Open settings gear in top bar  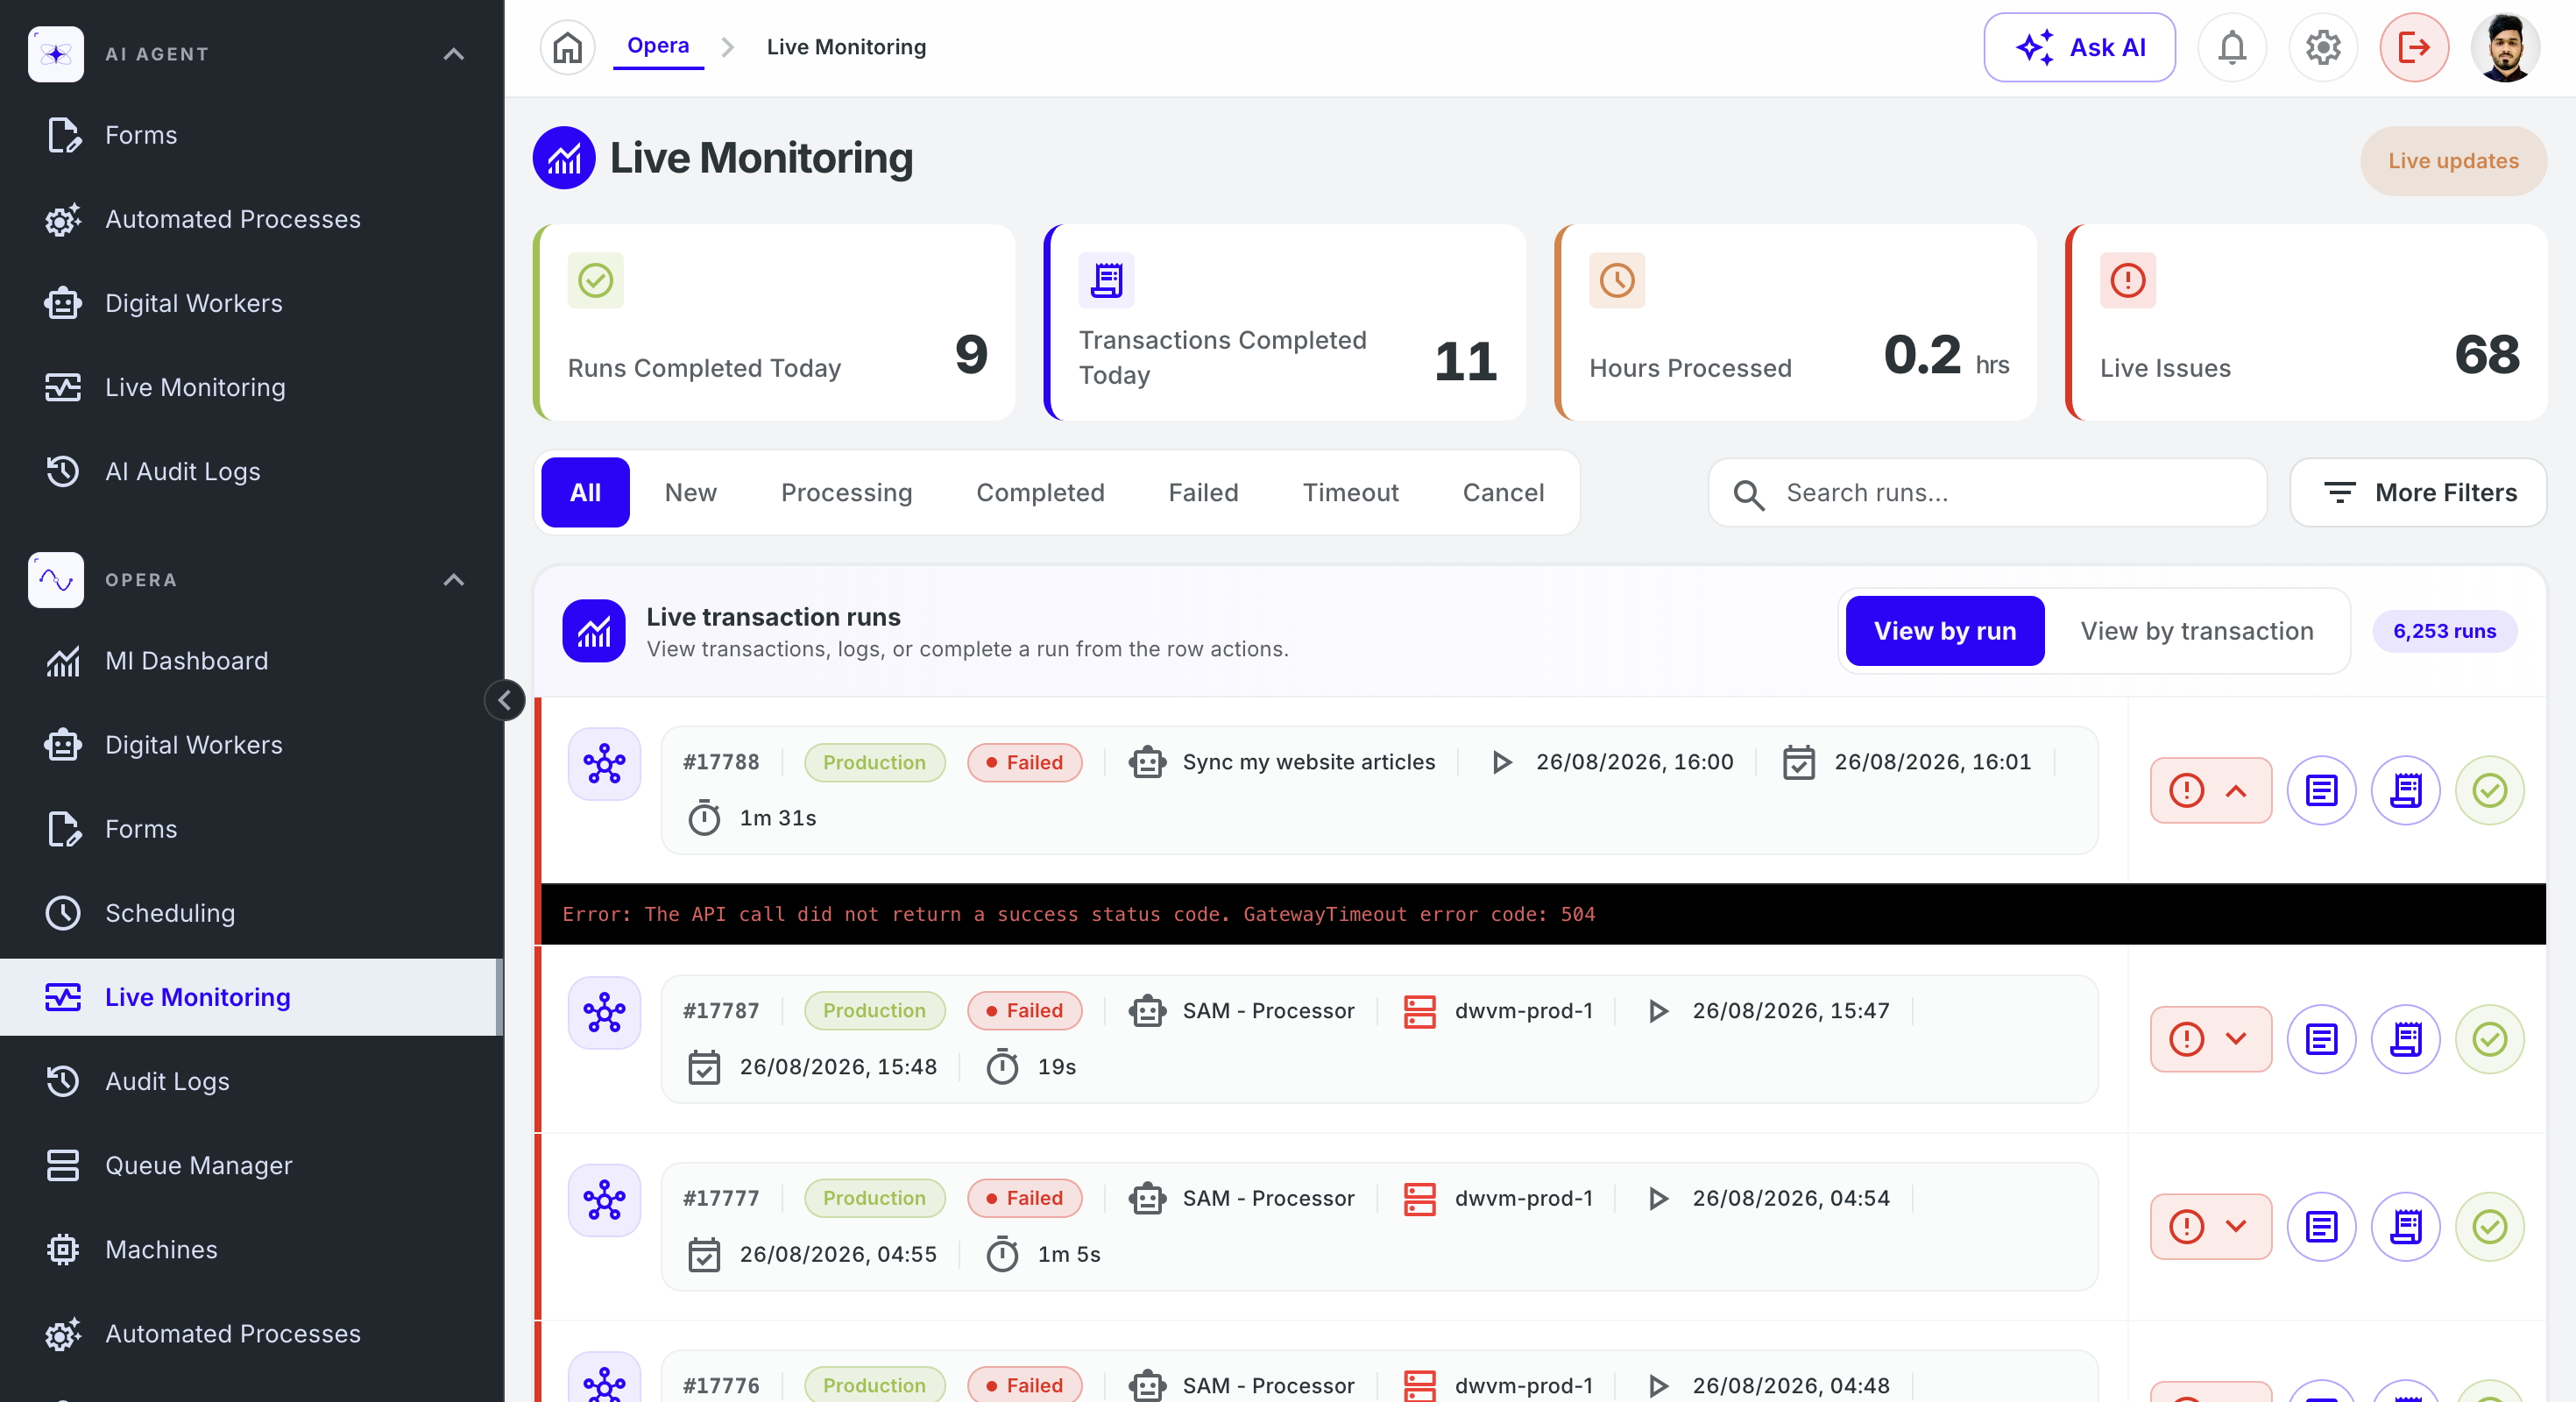click(x=2322, y=47)
